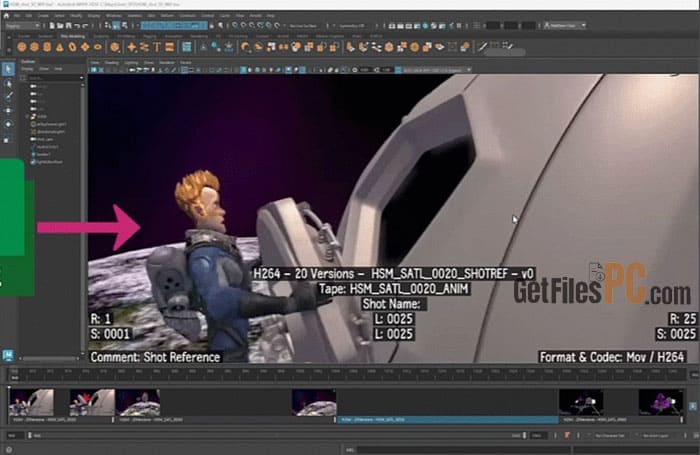Create a polygon Cone from the shelf
Viewport: 700px width, 455px height.
click(59, 47)
